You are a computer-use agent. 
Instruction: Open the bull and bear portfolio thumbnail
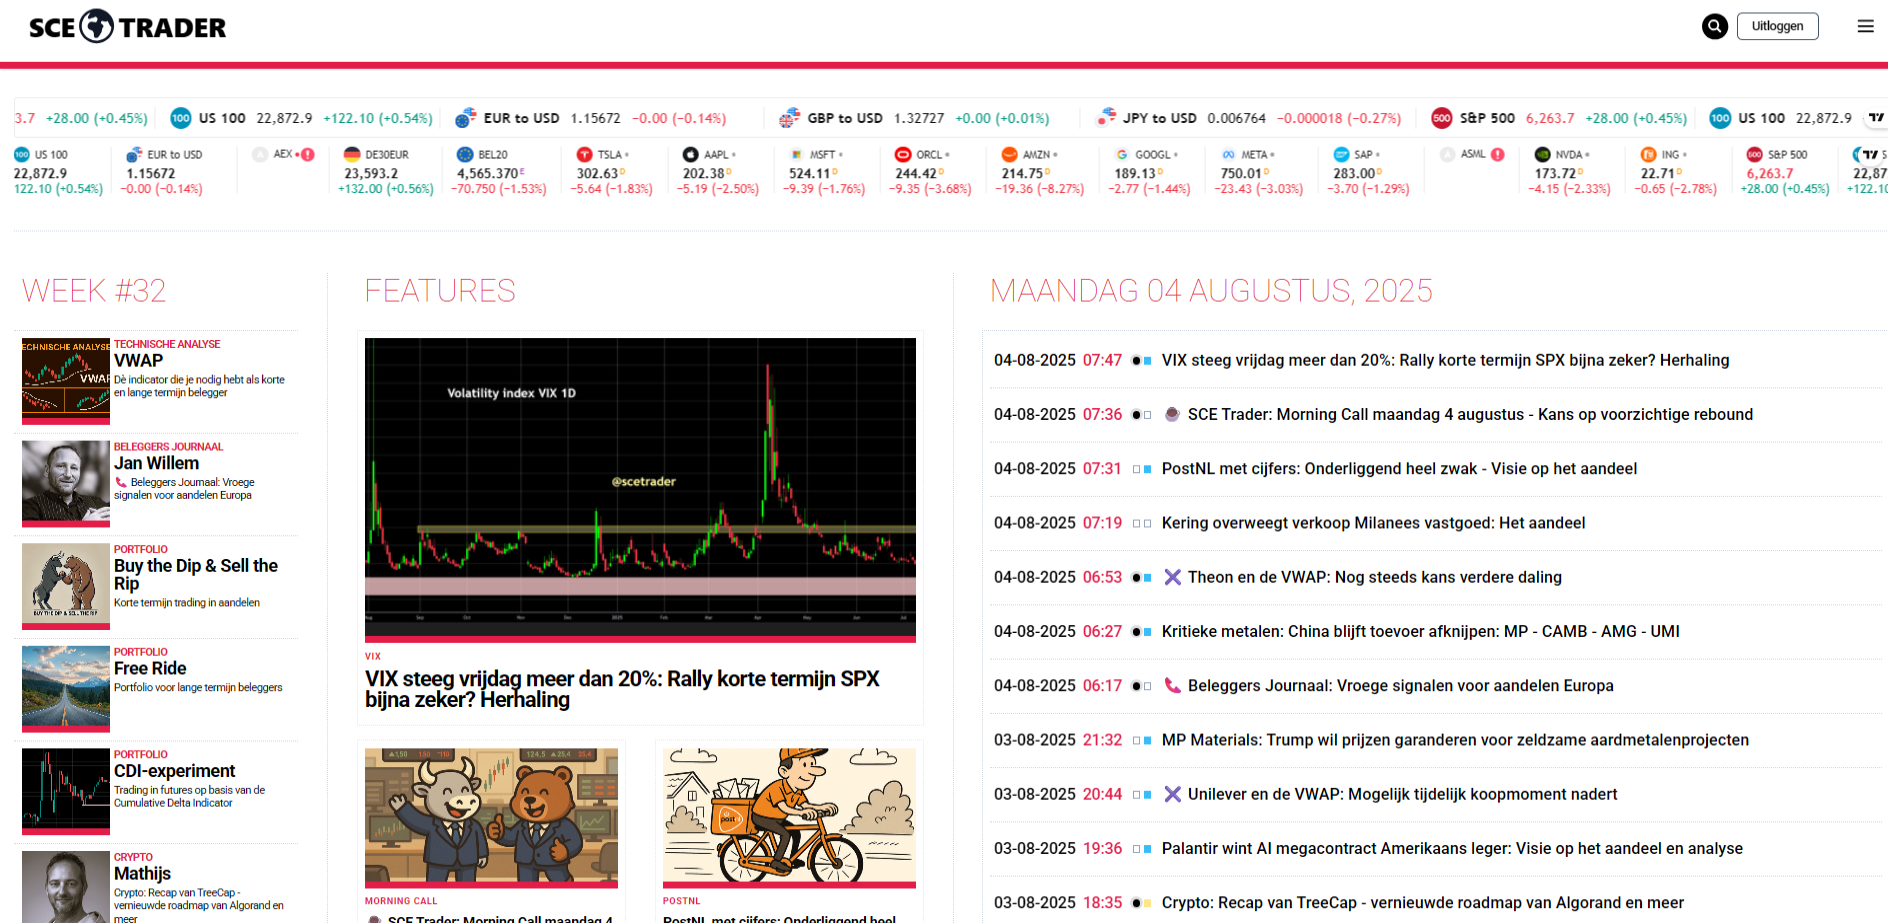[x=66, y=586]
